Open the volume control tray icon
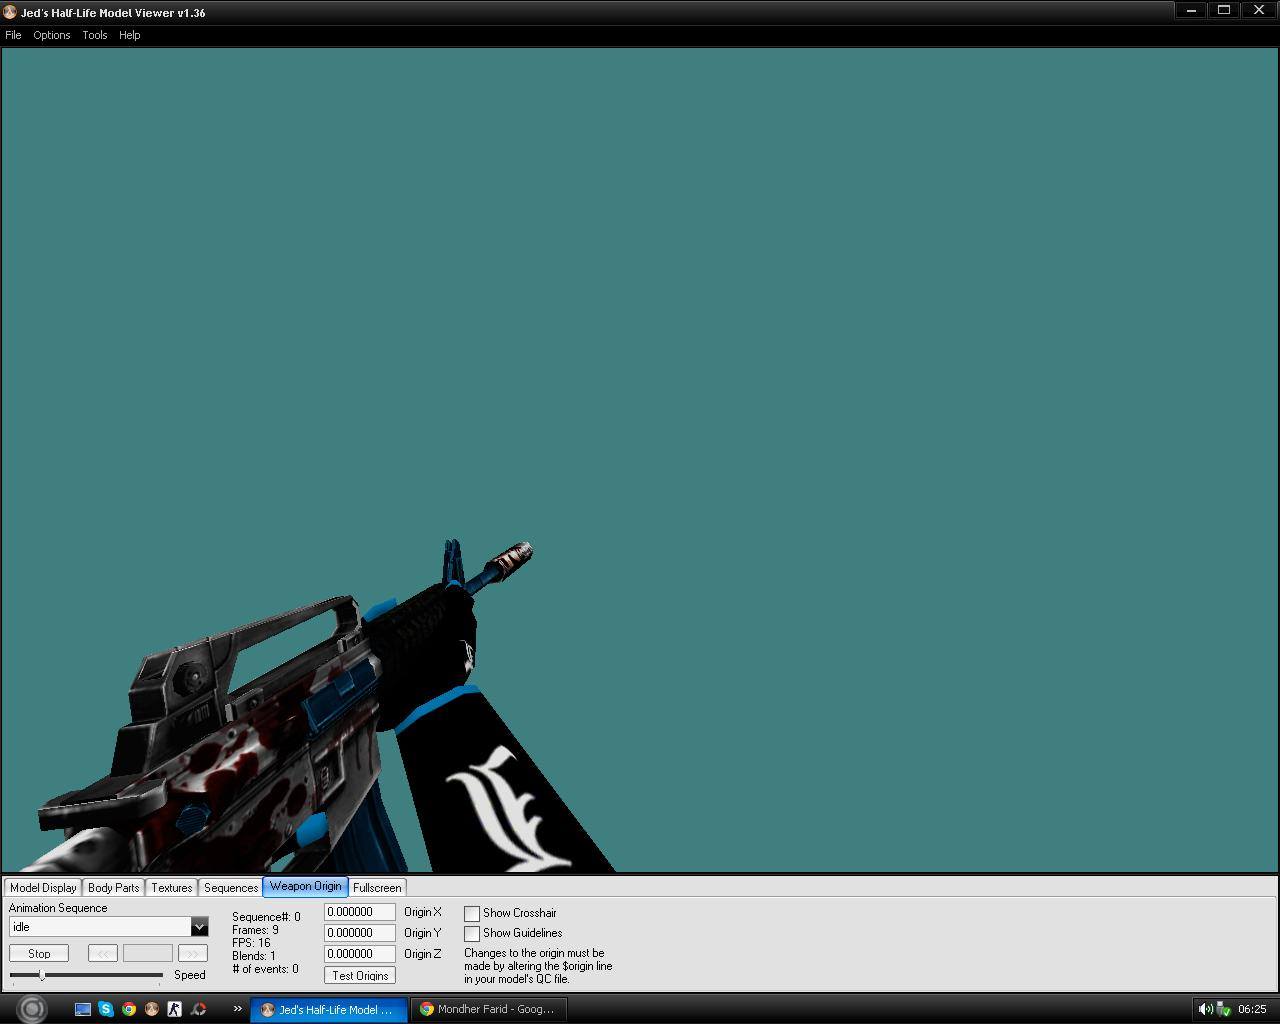The height and width of the screenshot is (1024, 1280). (1205, 1009)
